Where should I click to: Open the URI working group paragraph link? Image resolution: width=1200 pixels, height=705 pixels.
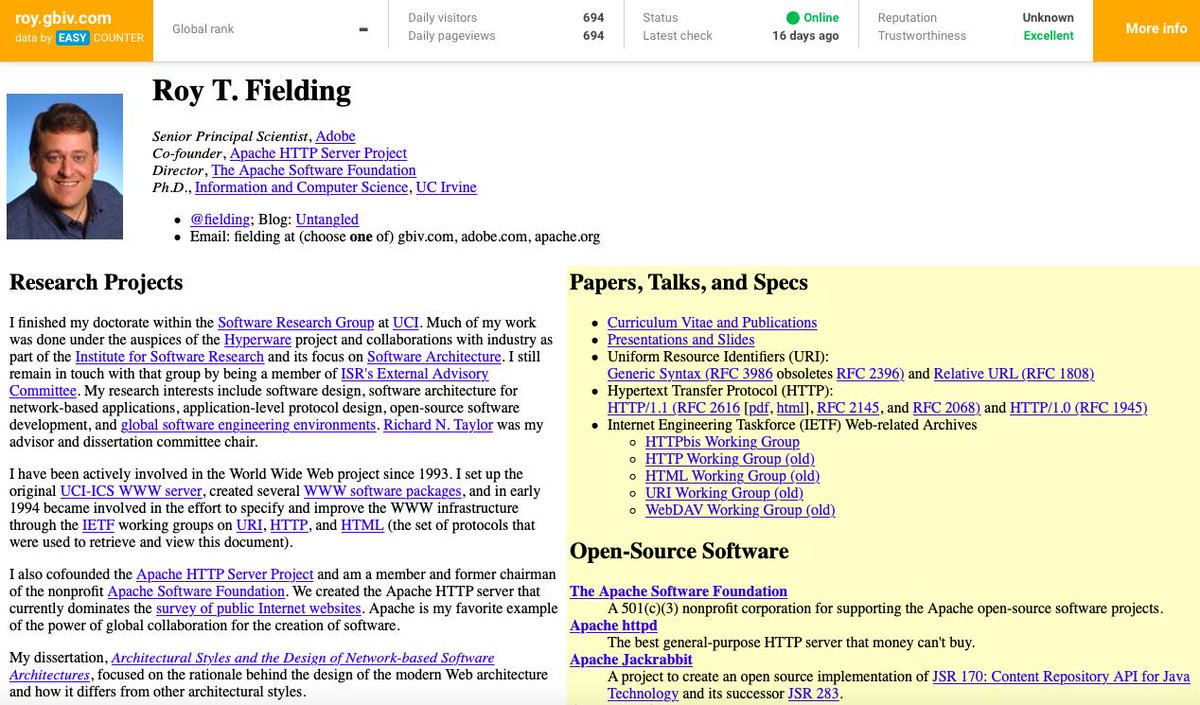click(249, 525)
